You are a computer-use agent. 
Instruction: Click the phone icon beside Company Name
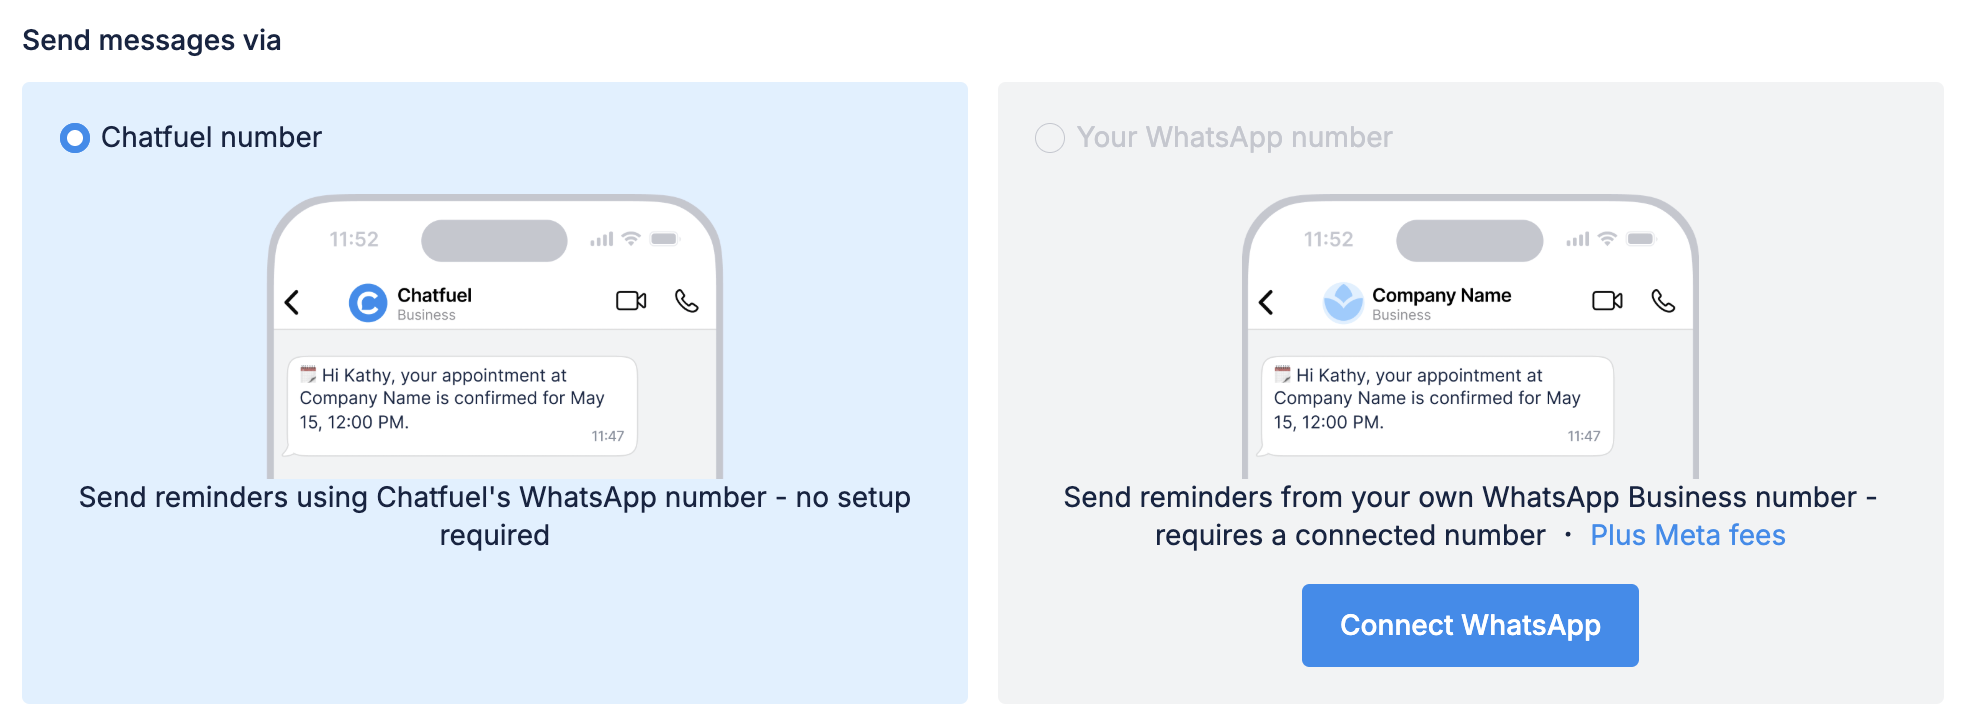1663,301
